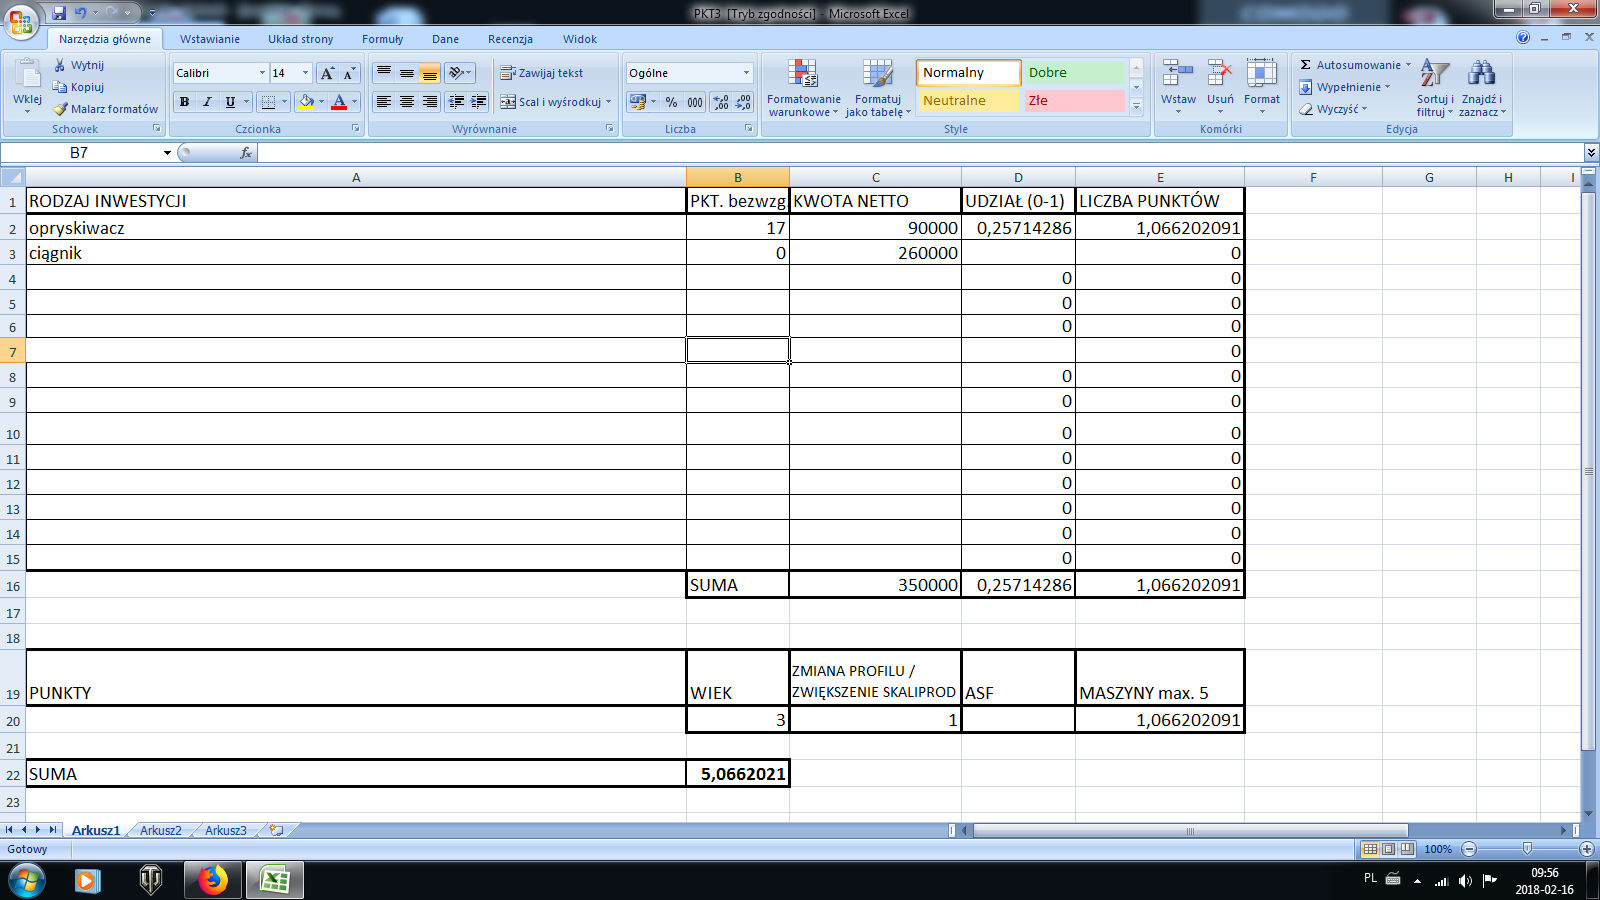The height and width of the screenshot is (900, 1600).
Task: Toggle bold formatting
Action: point(184,102)
